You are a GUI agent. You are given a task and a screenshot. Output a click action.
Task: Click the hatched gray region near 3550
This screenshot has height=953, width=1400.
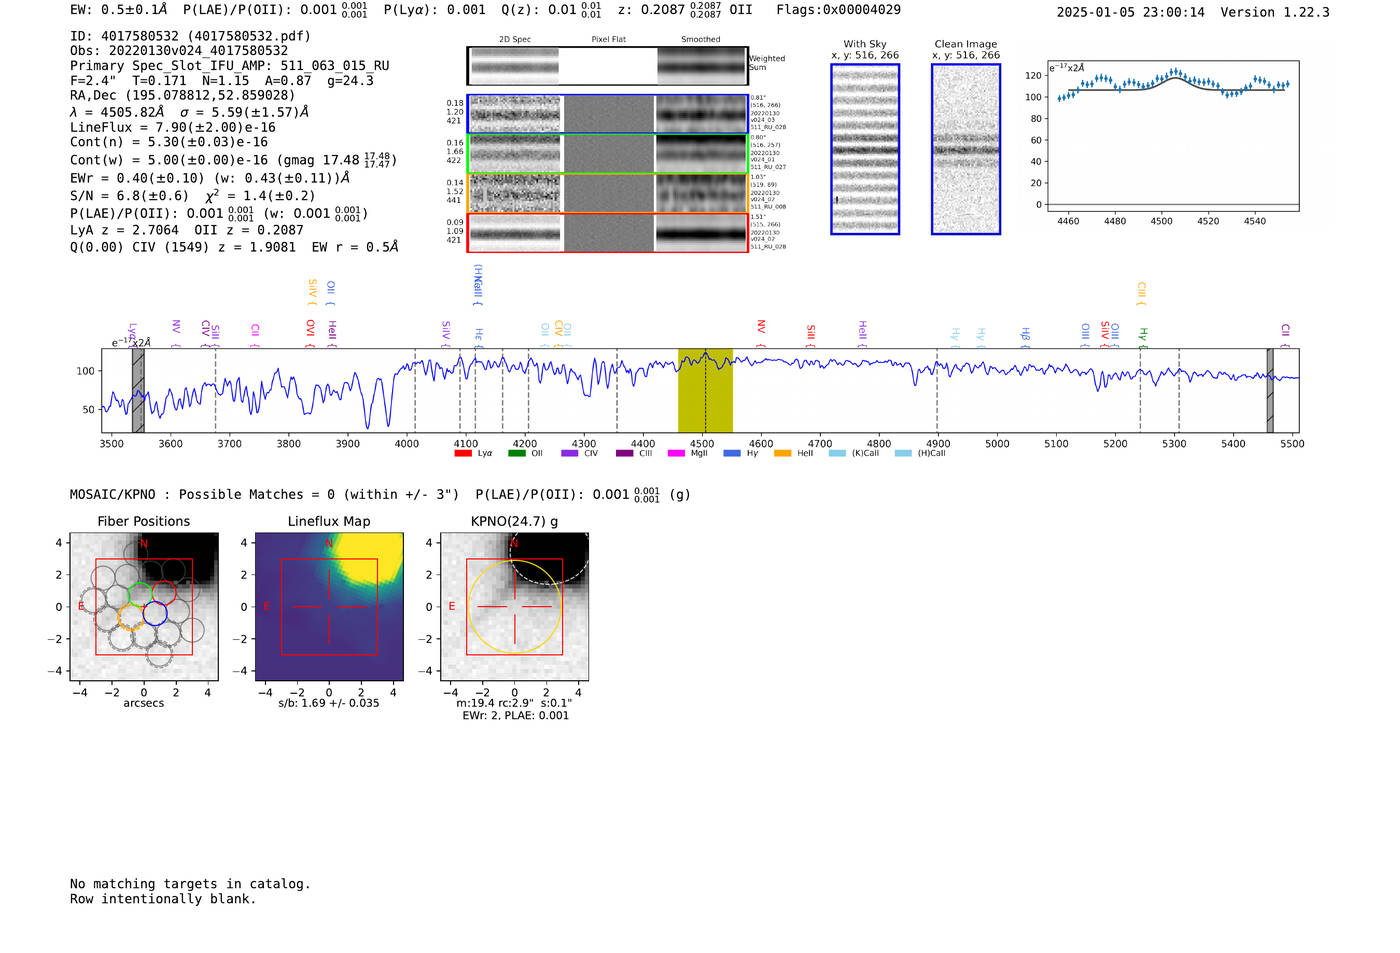pyautogui.click(x=138, y=390)
